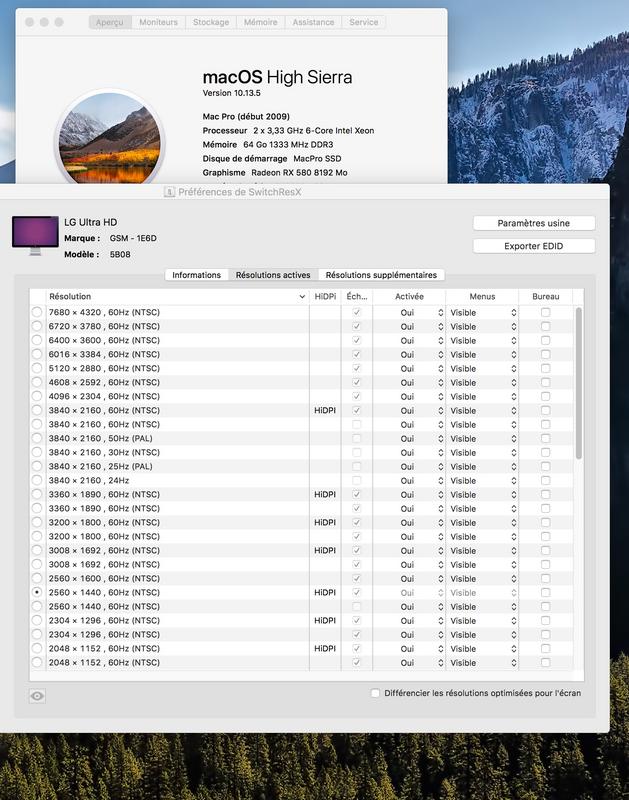Toggle Éch. checkbox for non-HiDPI 2560 × 1440
The image size is (629, 800).
pos(357,606)
